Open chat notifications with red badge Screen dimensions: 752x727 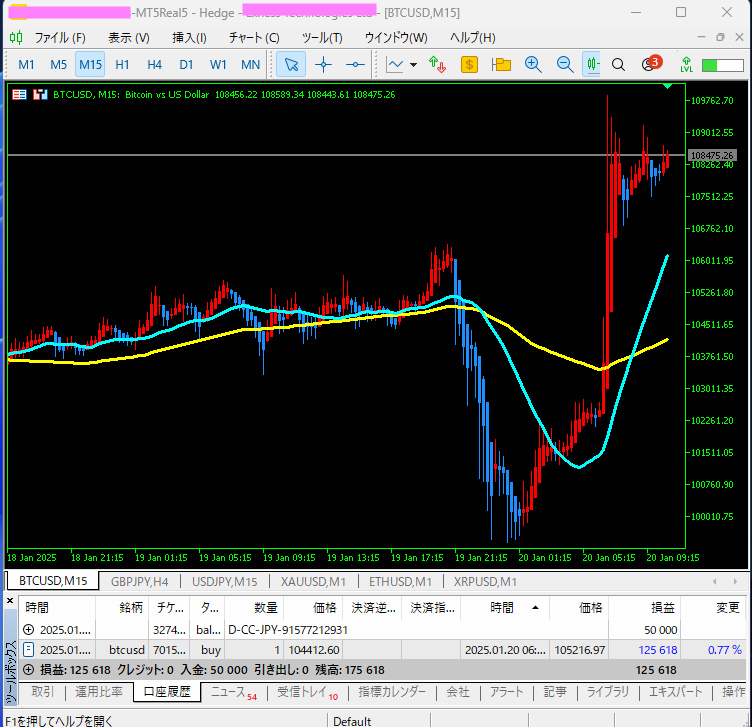tap(650, 65)
